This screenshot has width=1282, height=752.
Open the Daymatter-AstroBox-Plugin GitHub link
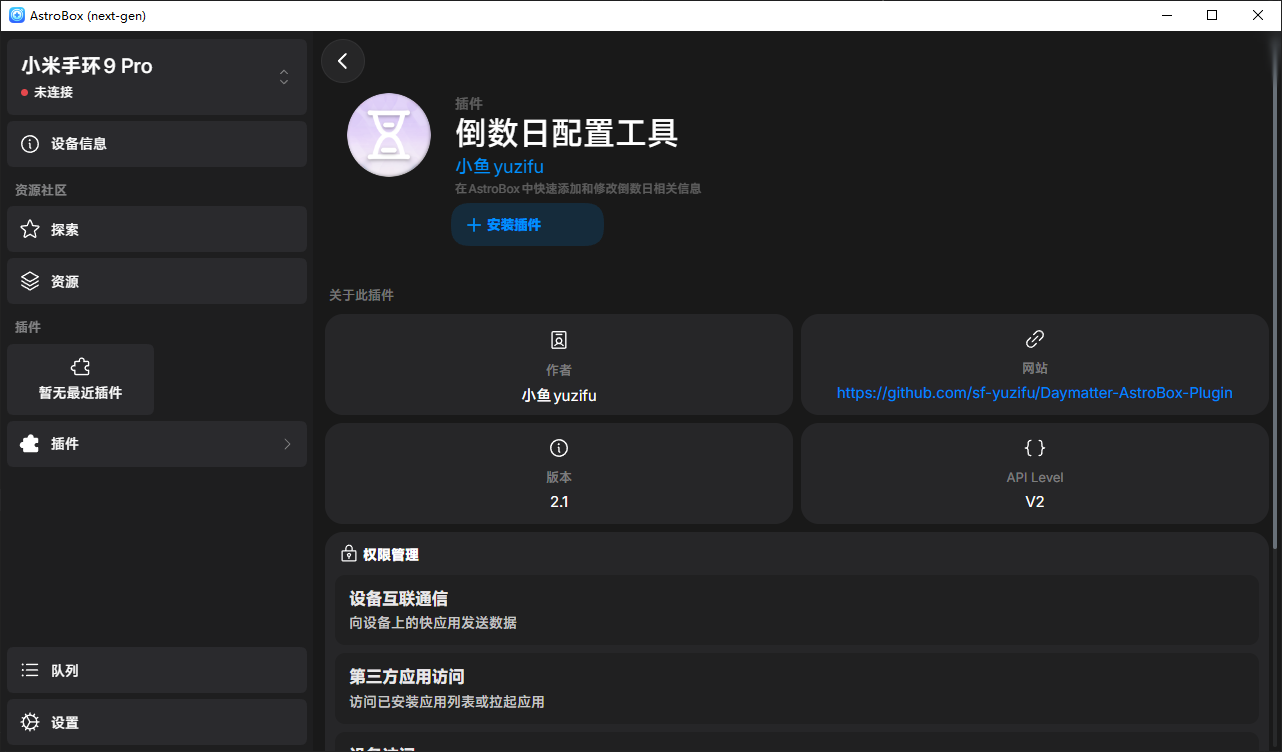(x=1035, y=393)
